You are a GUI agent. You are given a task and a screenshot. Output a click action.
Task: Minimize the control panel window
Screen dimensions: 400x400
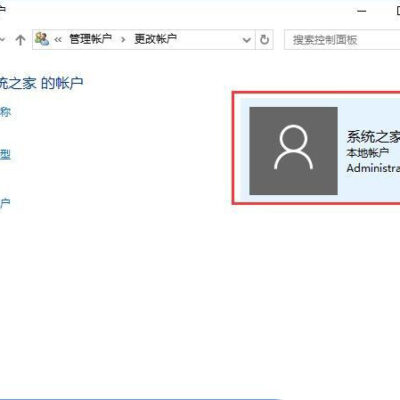[x=362, y=11]
